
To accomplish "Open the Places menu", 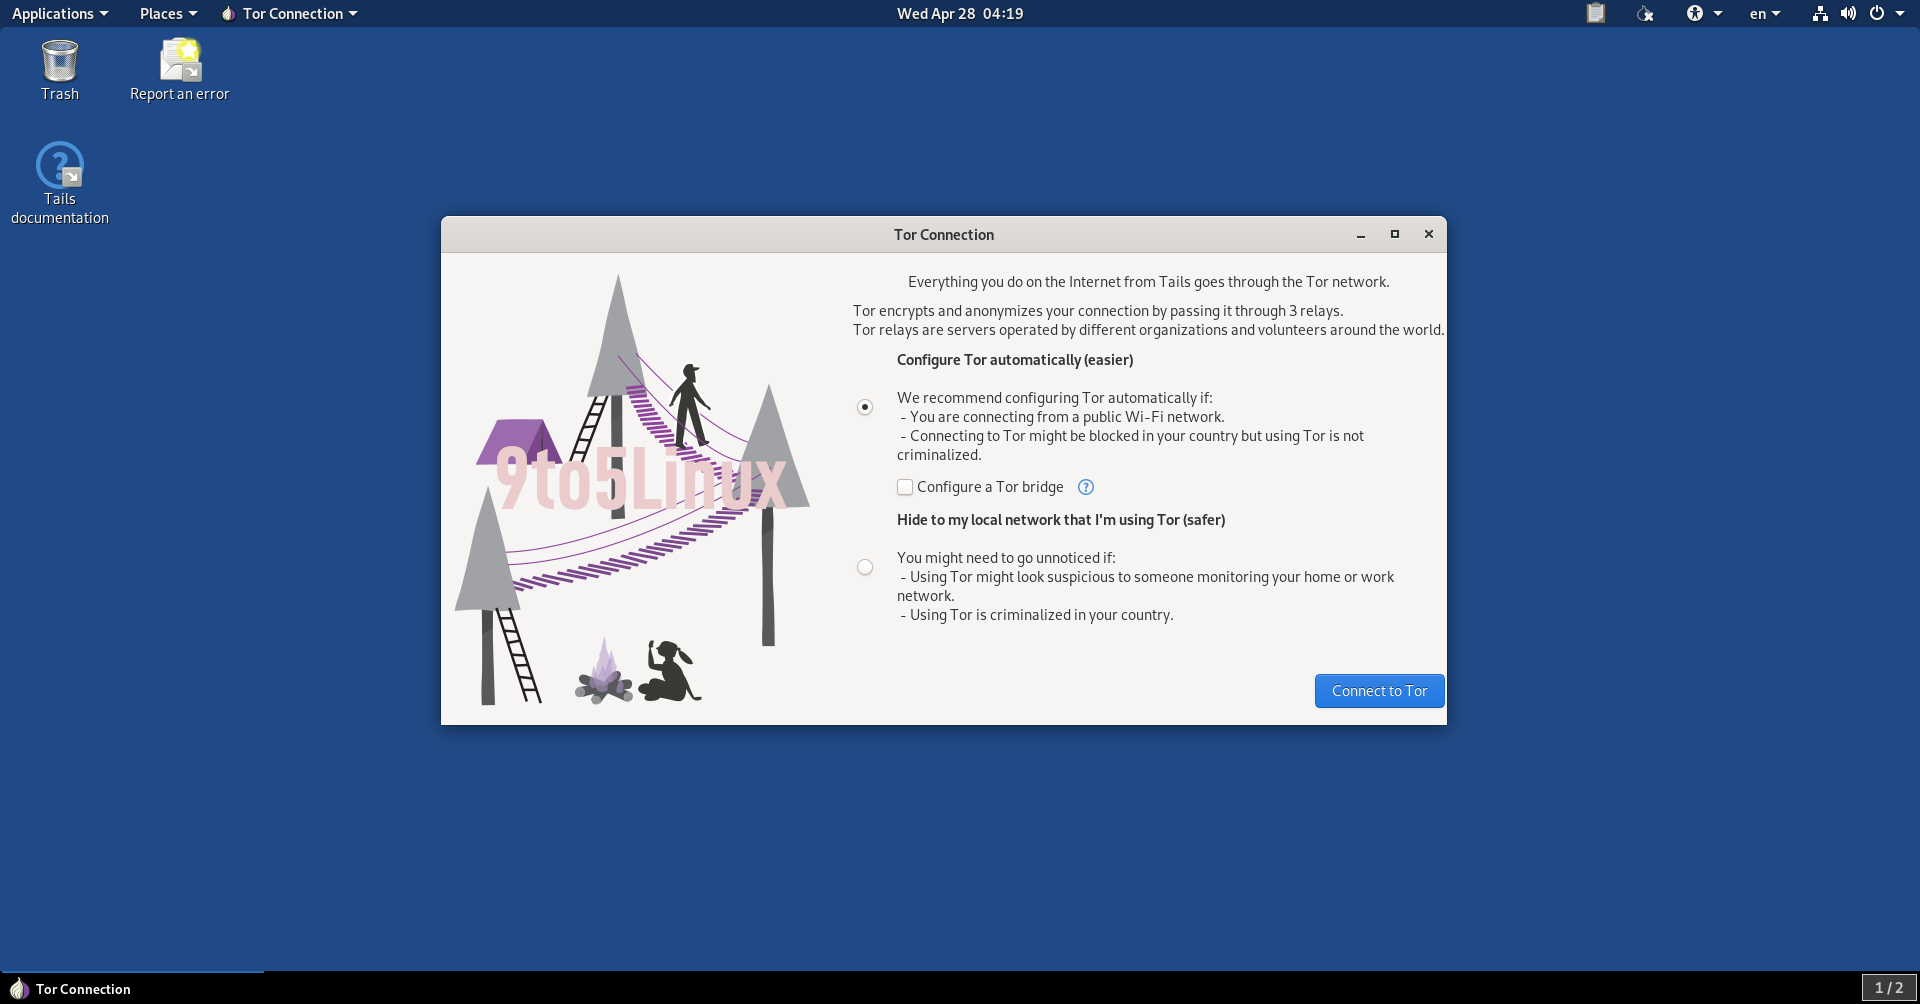I will [x=161, y=13].
